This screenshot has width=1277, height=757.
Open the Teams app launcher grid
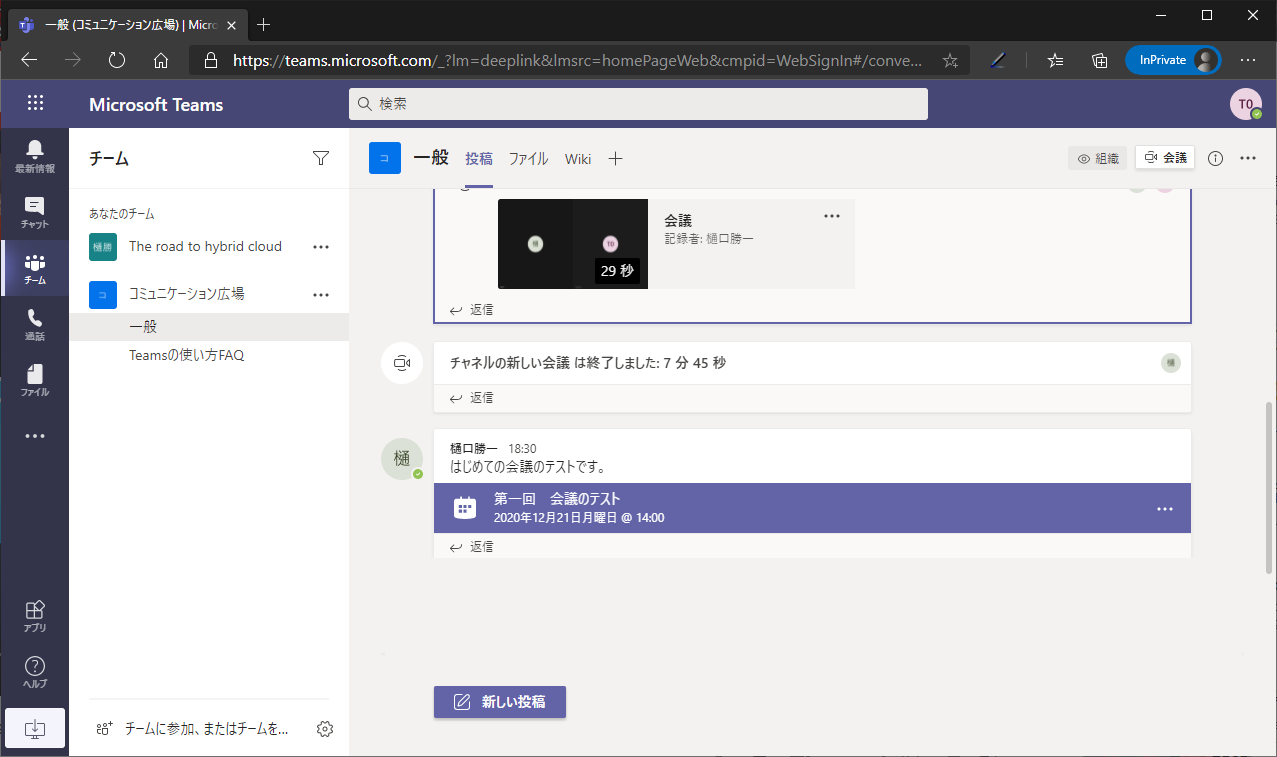(36, 103)
